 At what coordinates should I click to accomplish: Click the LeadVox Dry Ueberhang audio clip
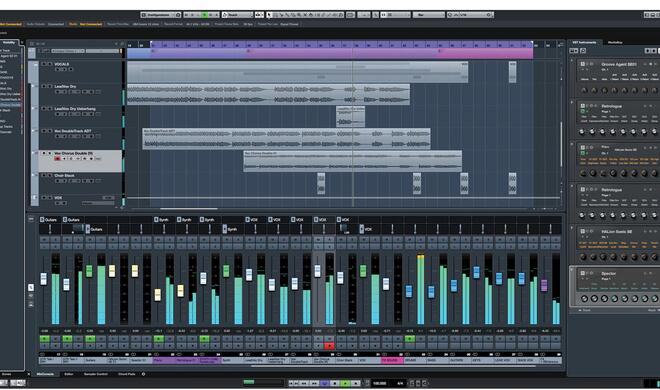point(350,117)
